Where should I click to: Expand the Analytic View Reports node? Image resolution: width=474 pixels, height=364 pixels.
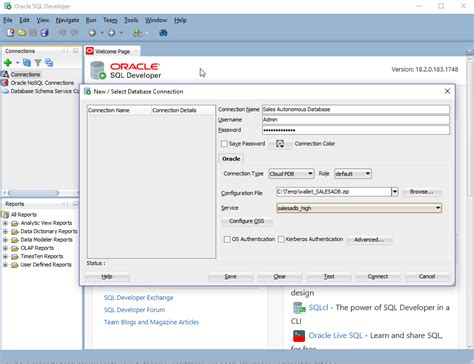pos(5,223)
